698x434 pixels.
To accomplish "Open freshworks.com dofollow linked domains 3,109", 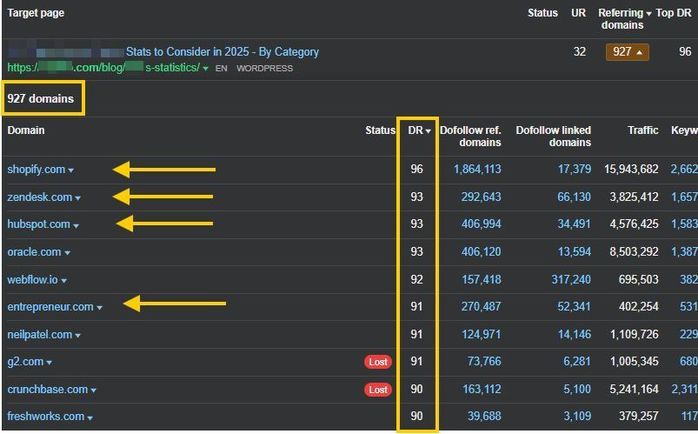I will click(577, 416).
